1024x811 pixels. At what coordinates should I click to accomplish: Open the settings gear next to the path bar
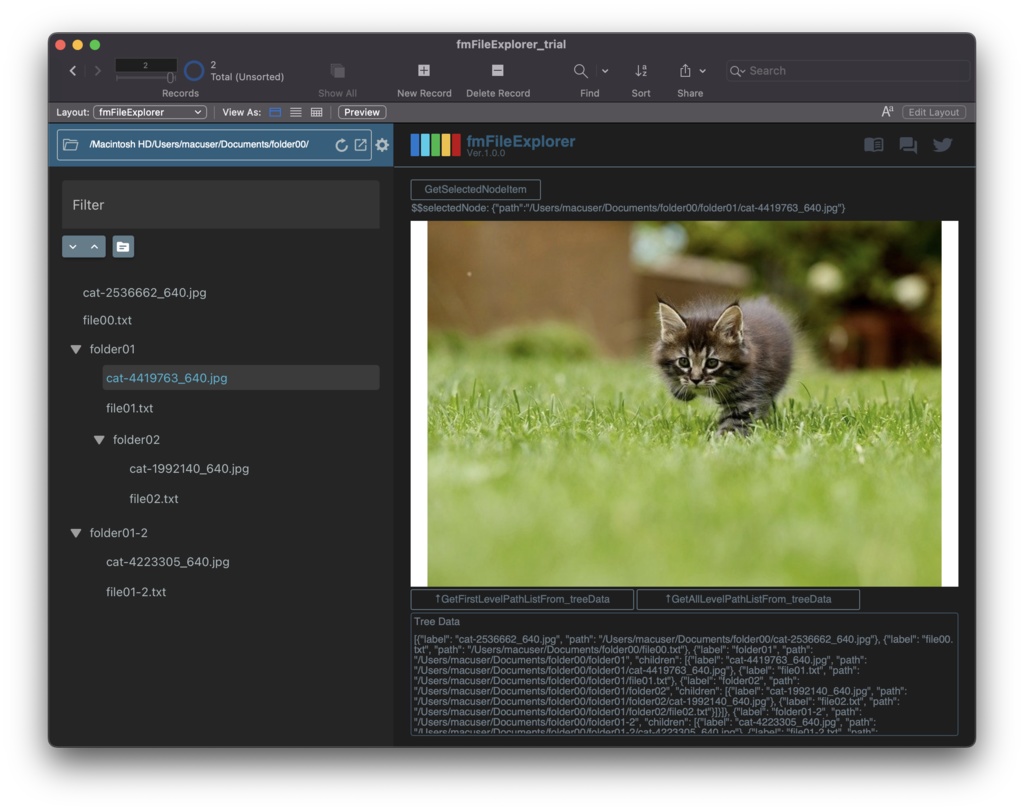point(381,144)
